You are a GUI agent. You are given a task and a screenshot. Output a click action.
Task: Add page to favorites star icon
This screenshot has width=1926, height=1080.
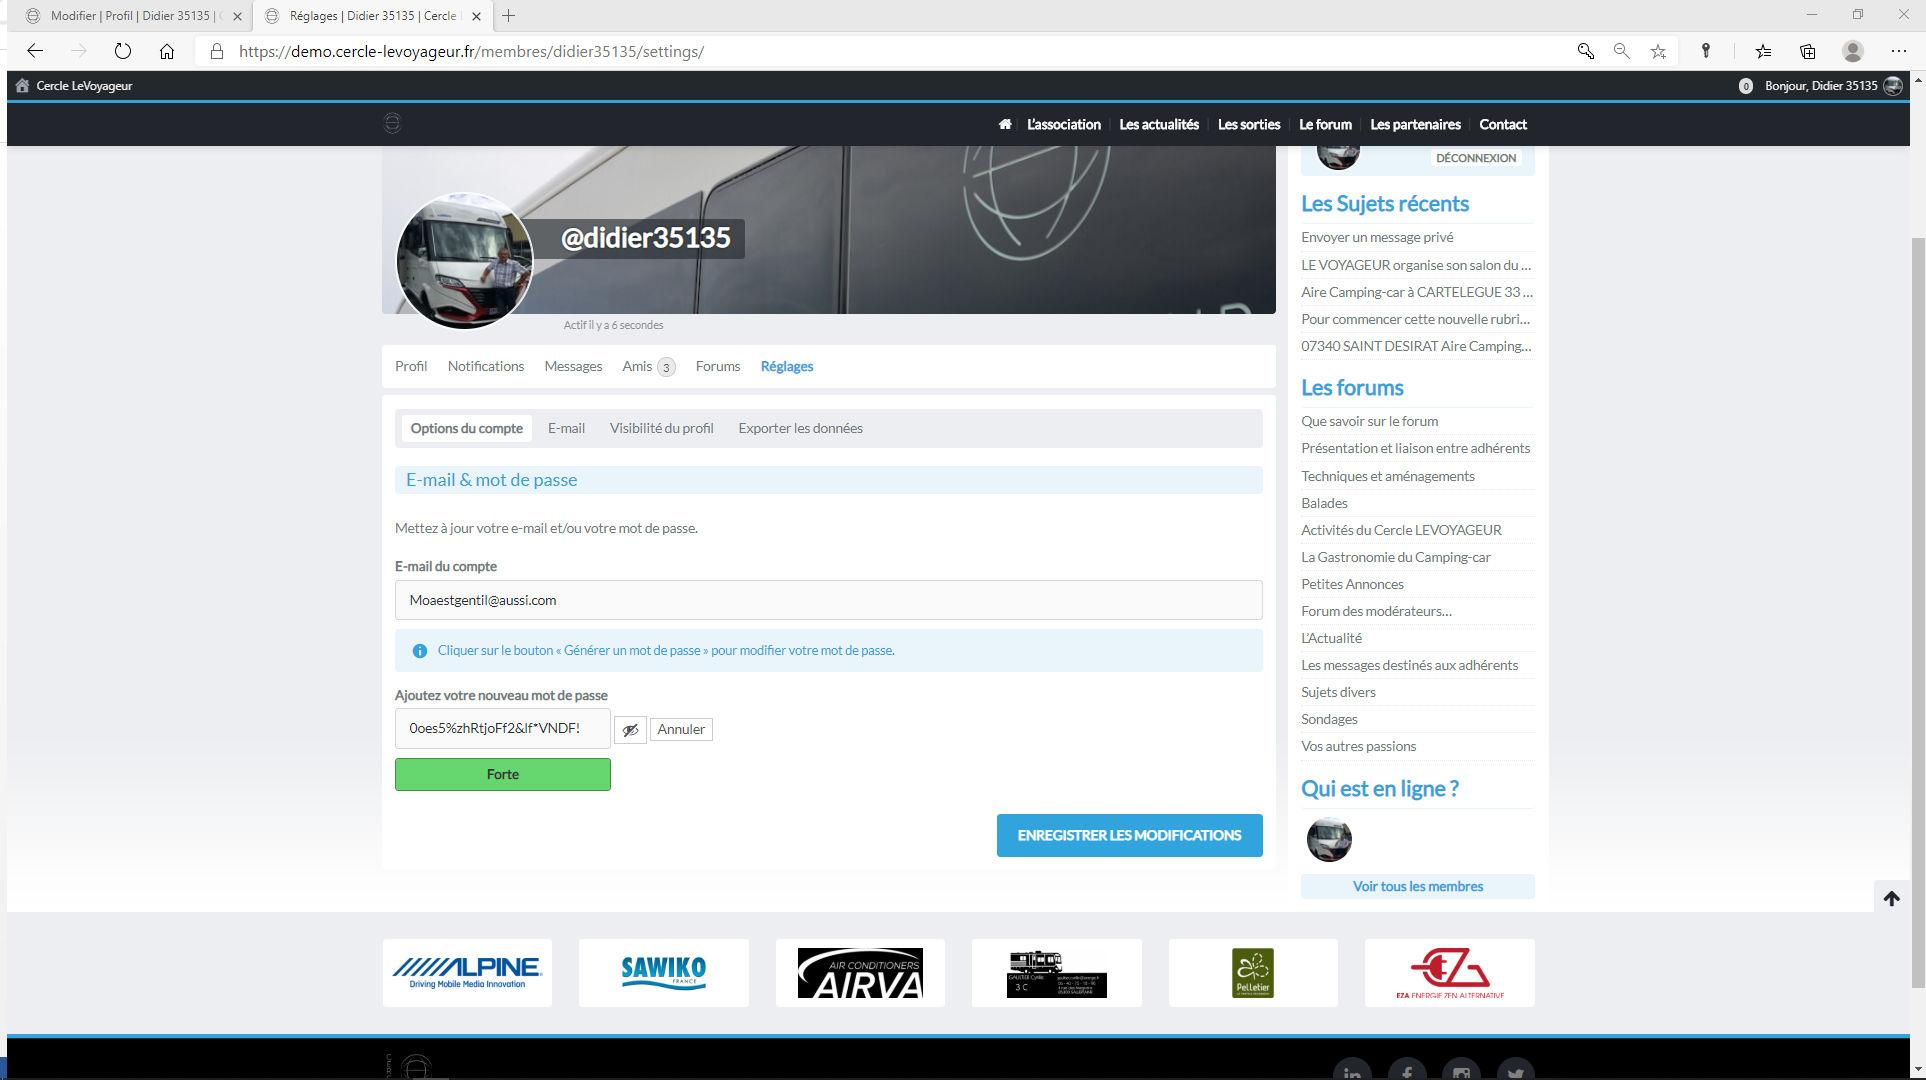(x=1659, y=51)
